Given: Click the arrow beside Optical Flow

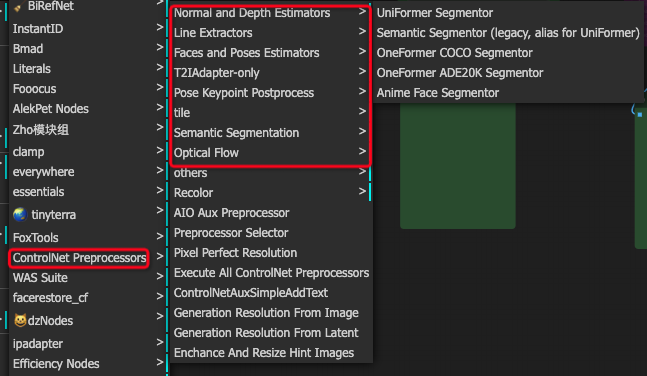Looking at the screenshot, I should 362,151.
